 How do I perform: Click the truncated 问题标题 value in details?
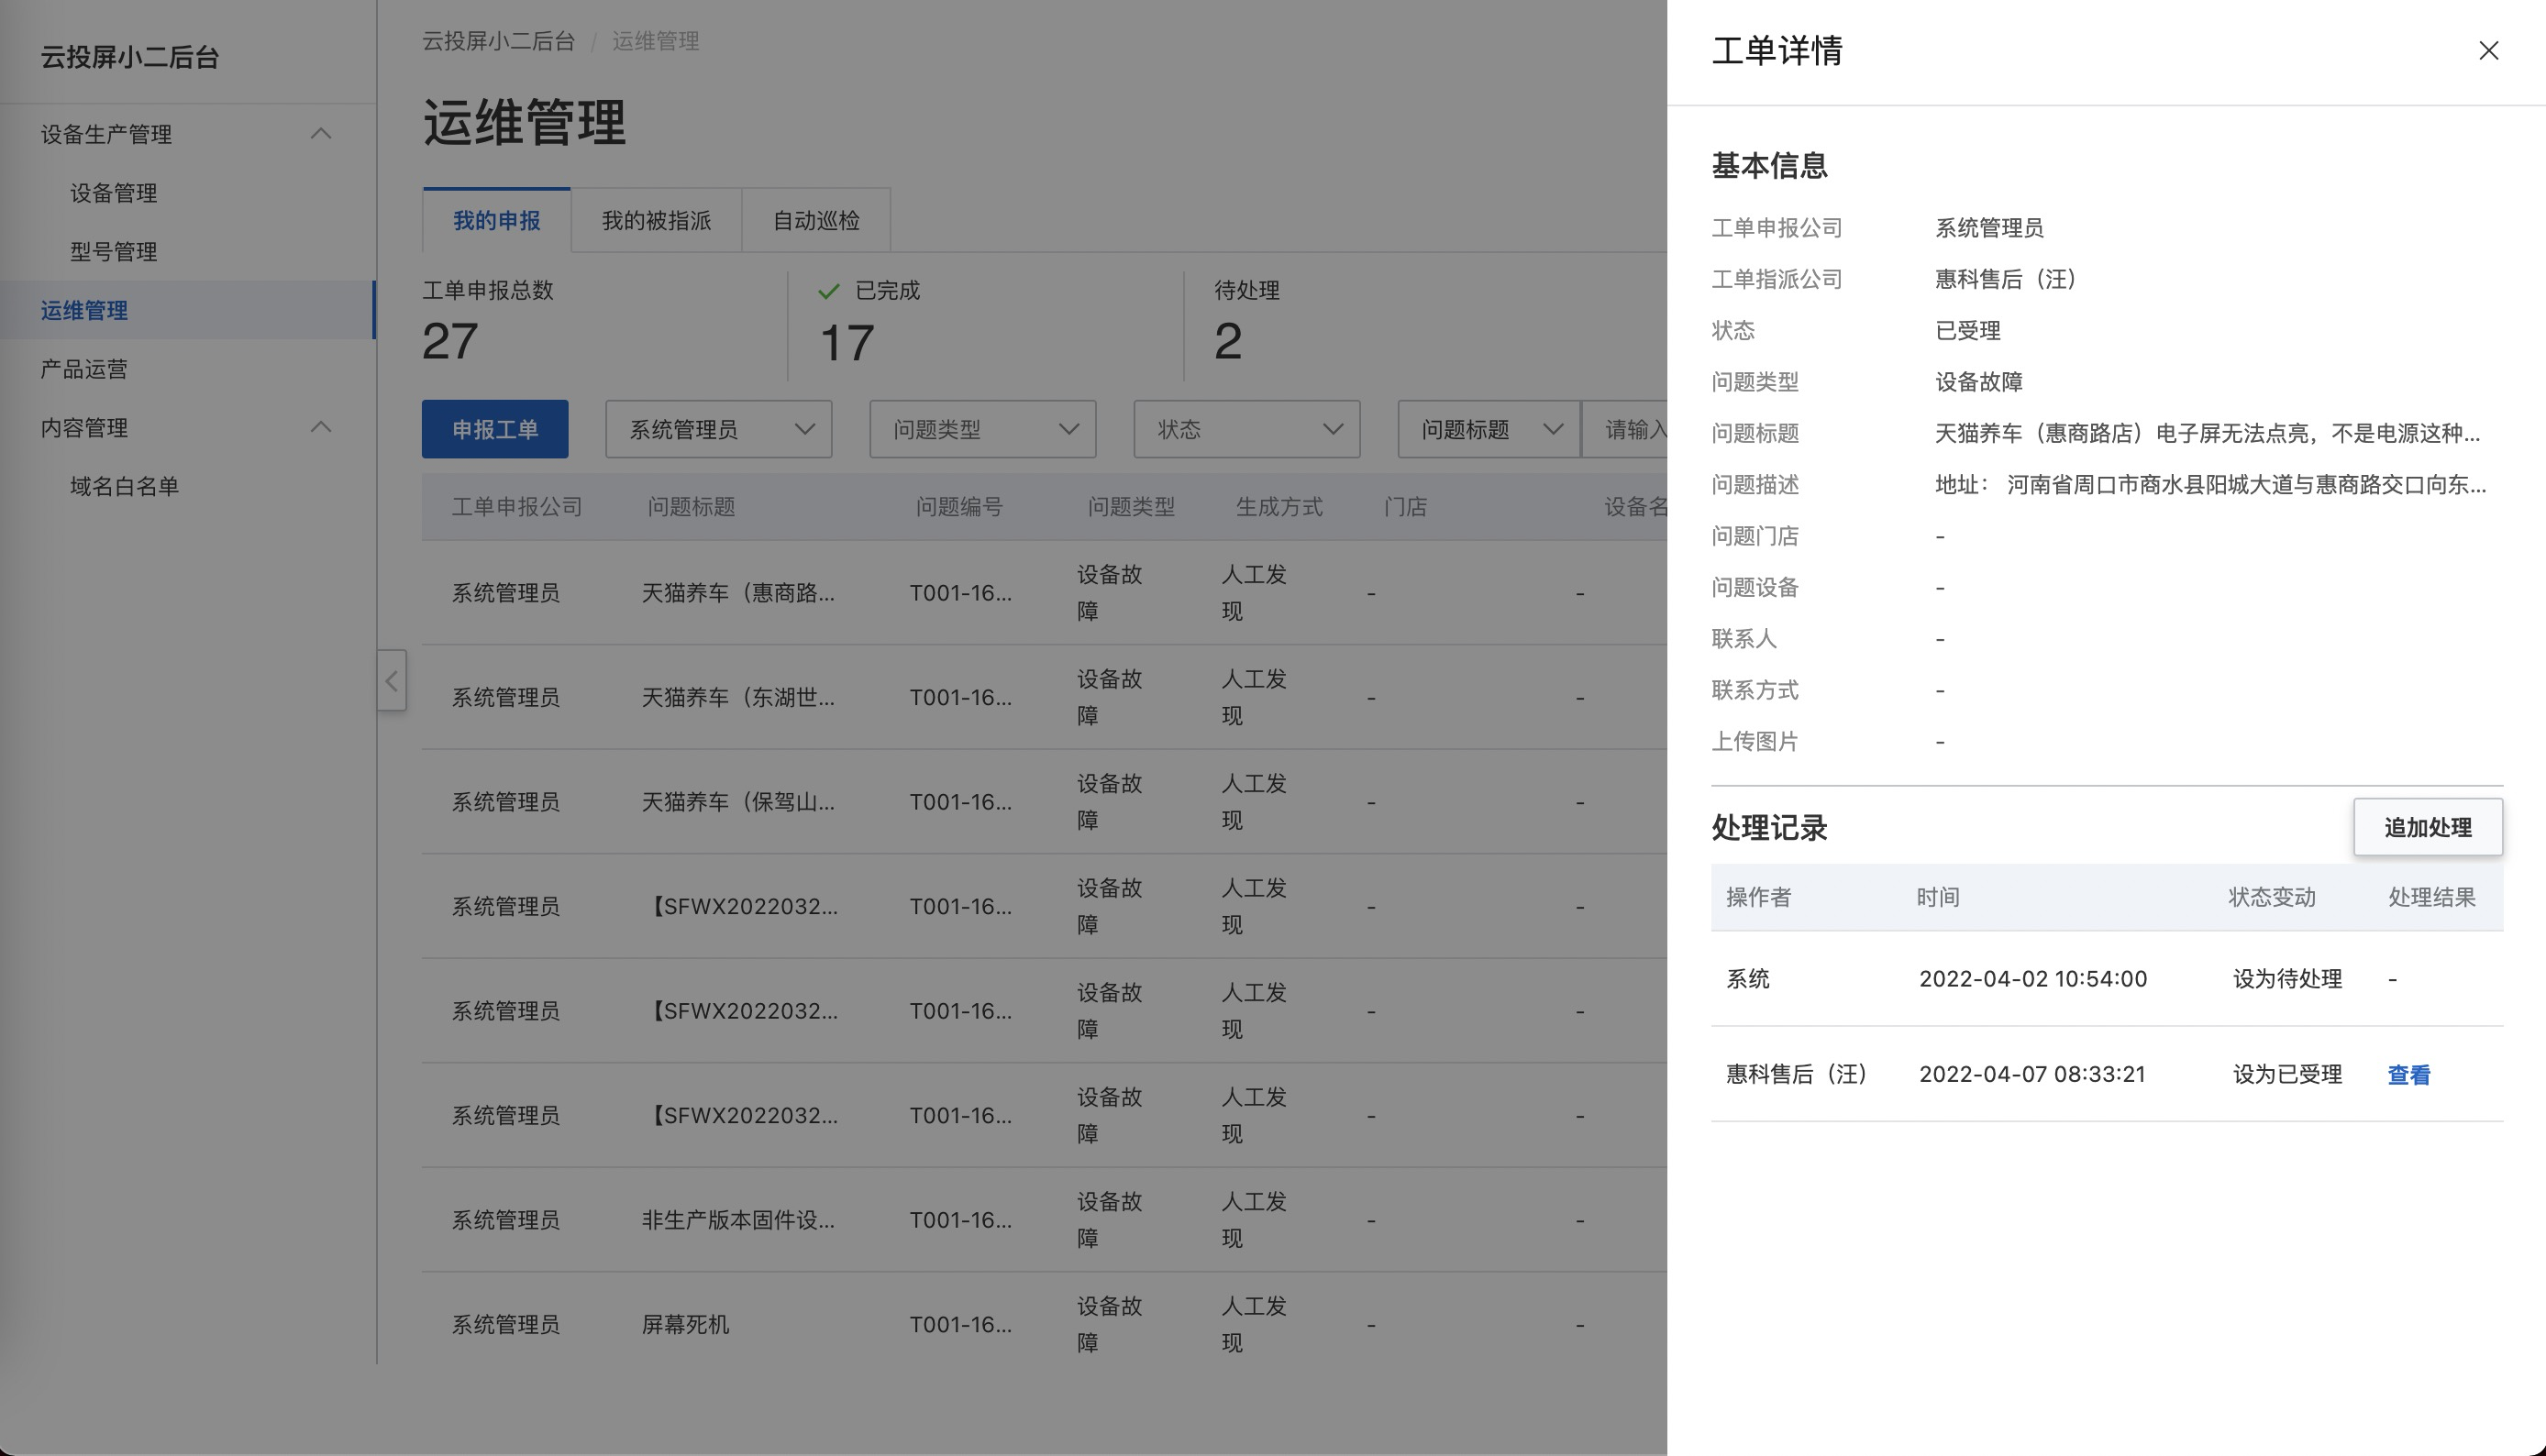(x=2207, y=434)
